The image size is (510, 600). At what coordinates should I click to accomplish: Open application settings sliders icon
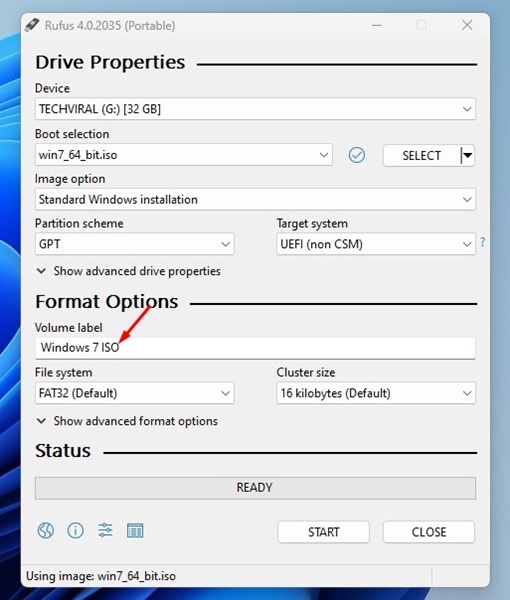[105, 530]
